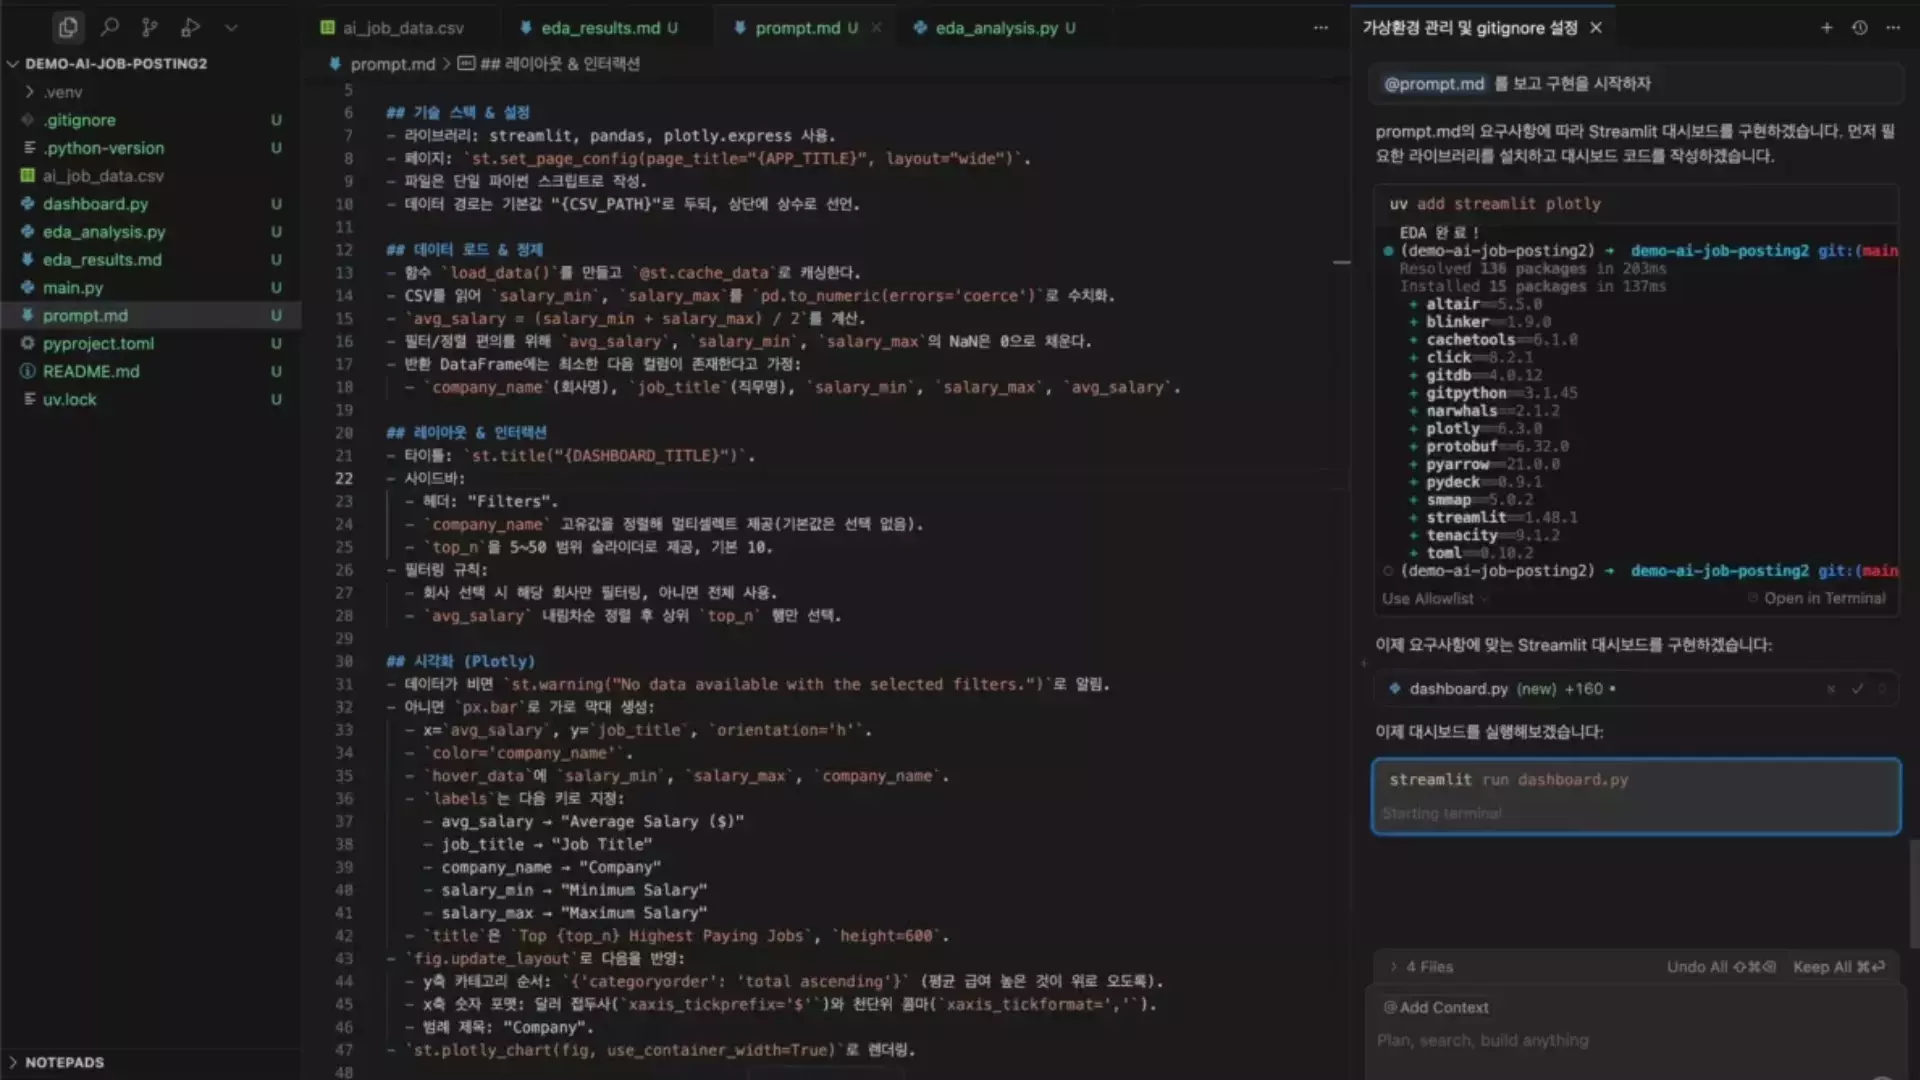Close the 가상환경 관리 chat tab

point(1596,28)
